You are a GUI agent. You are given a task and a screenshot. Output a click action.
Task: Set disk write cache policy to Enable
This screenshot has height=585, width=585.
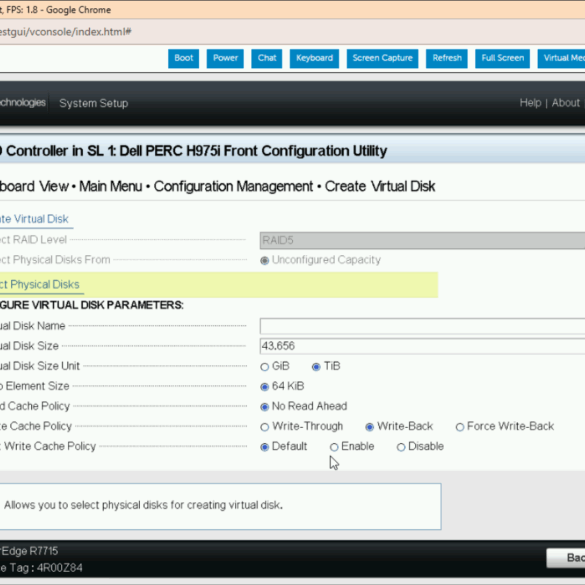click(x=334, y=447)
